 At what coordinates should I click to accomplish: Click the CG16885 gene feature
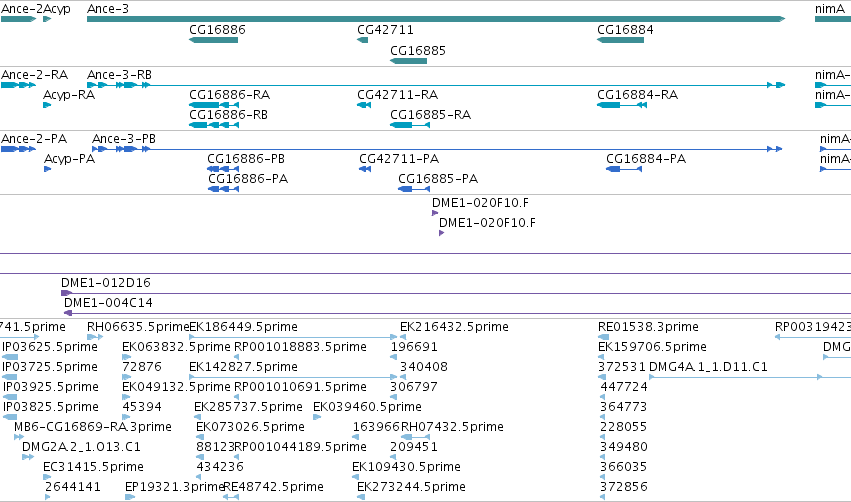(408, 61)
